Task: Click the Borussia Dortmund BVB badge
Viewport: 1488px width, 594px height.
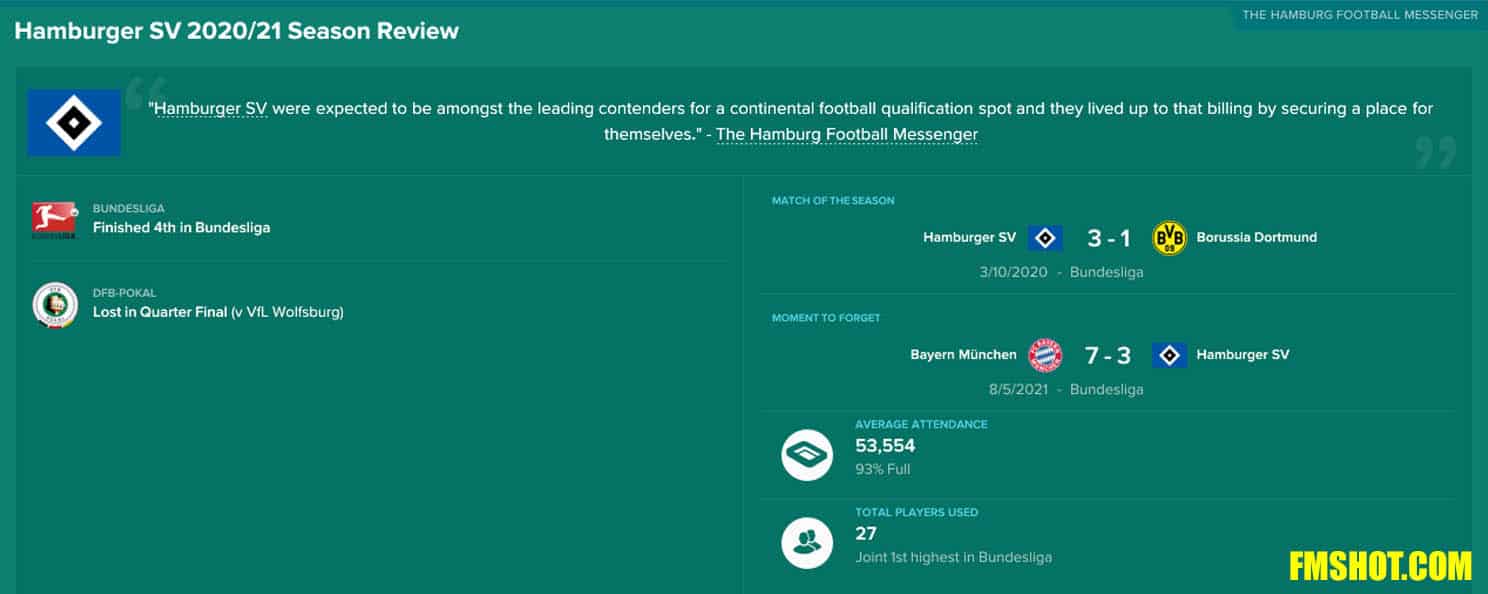Action: [1169, 238]
